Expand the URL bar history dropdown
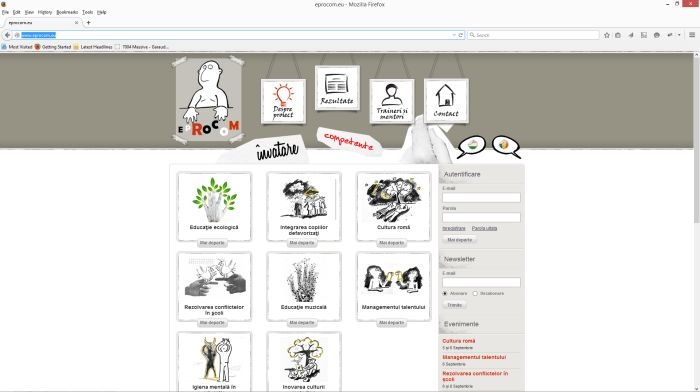Image resolution: width=700 pixels, height=392 pixels. coord(454,35)
